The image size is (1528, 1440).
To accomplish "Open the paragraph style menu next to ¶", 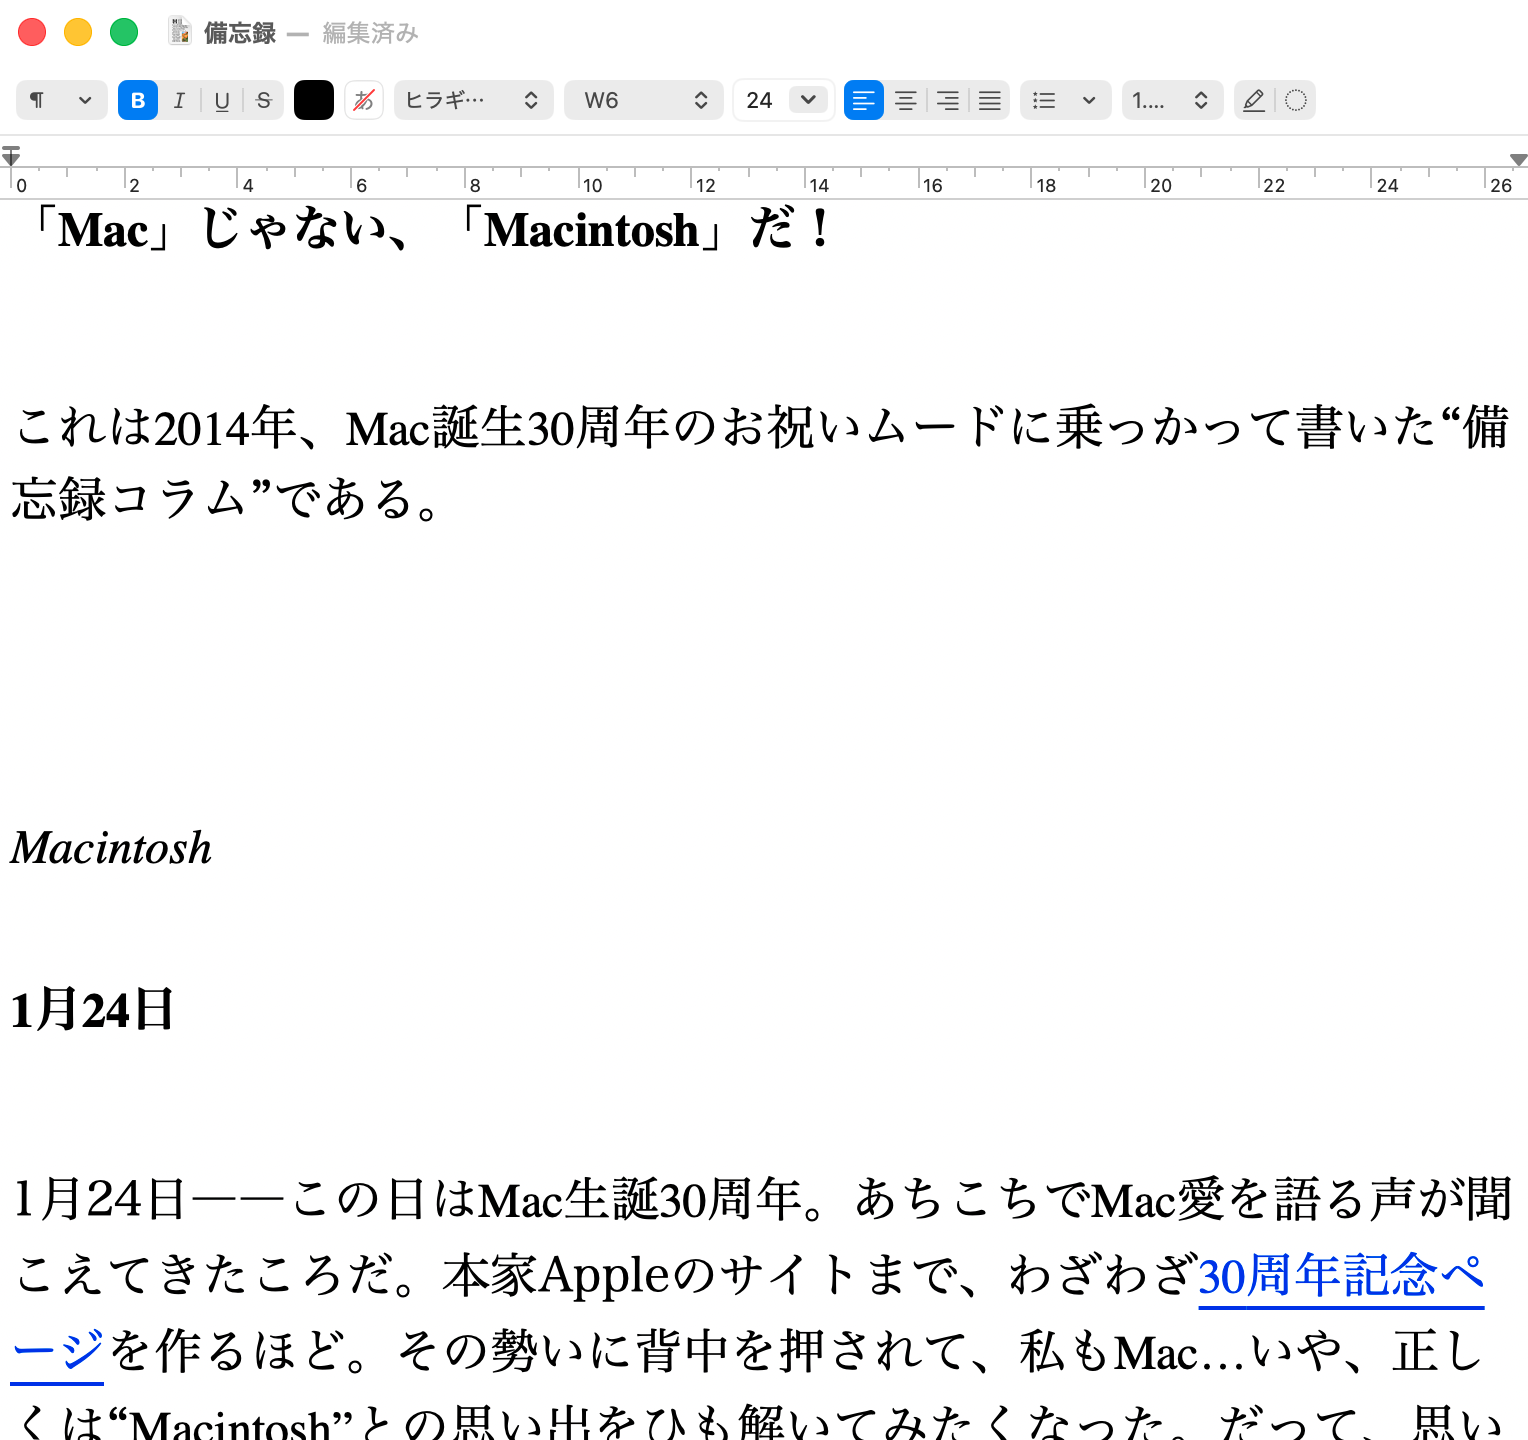I will tap(85, 100).
